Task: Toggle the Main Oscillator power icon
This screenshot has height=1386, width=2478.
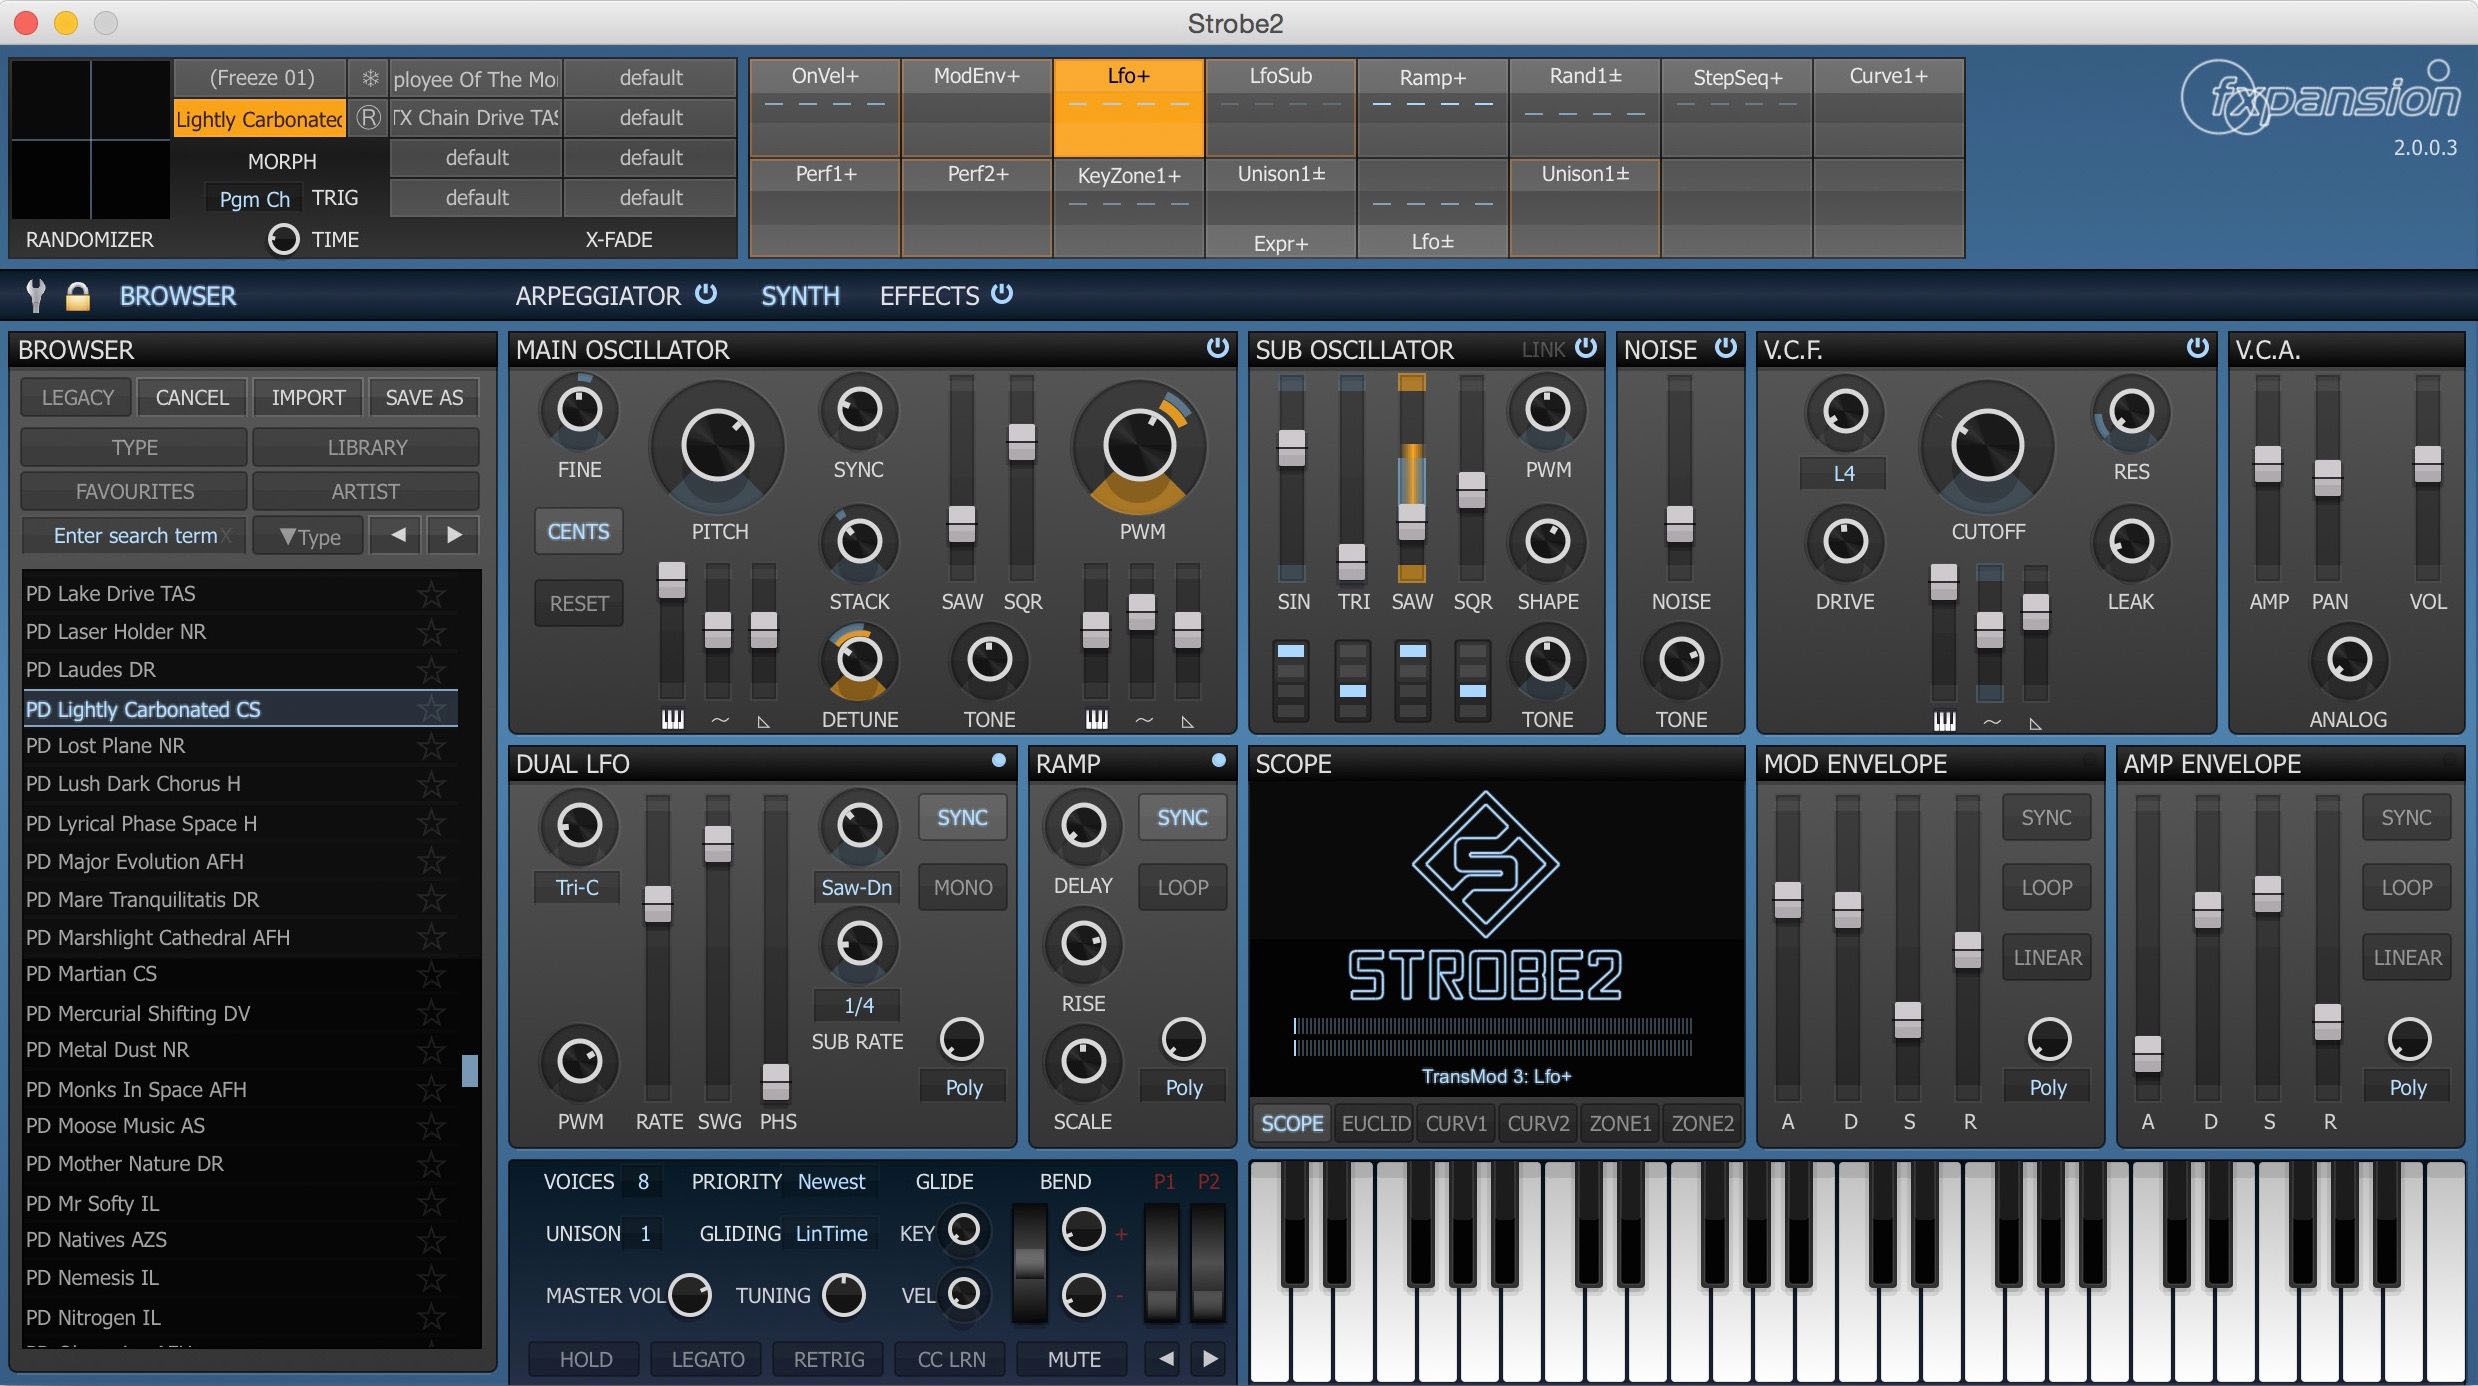Action: [1217, 348]
